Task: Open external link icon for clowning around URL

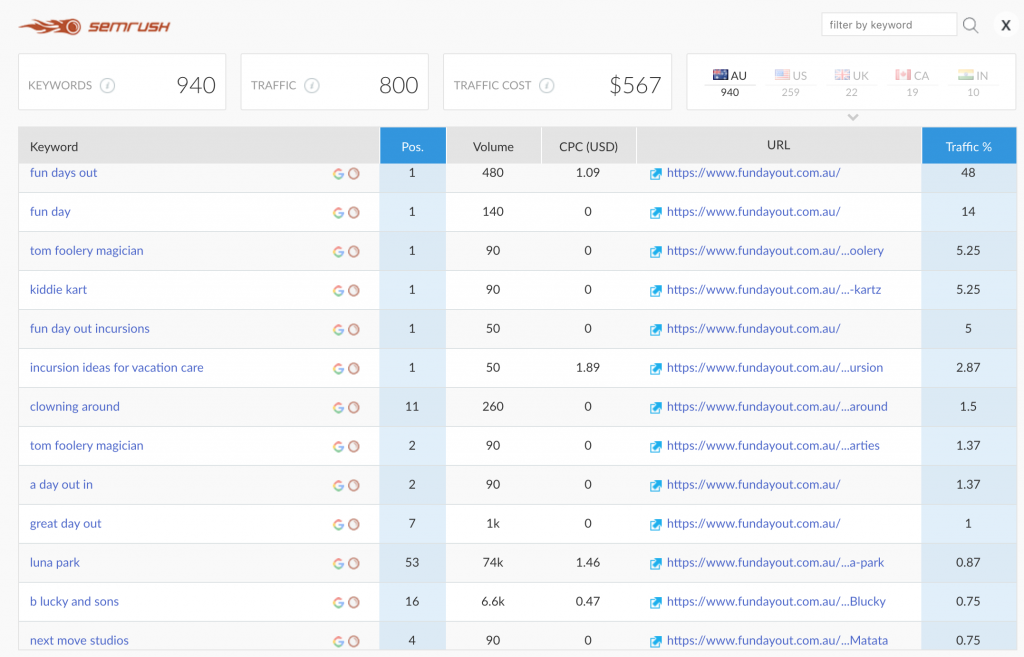Action: 656,408
